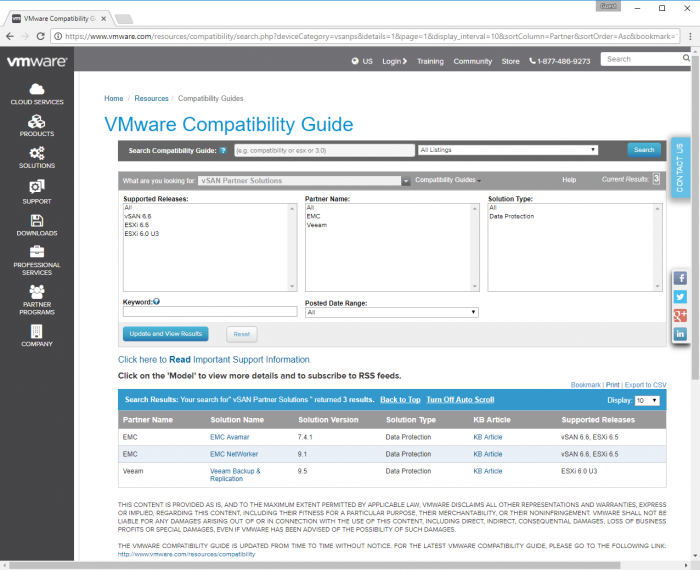The image size is (700, 570).
Task: Open the Store menu item
Action: (x=510, y=61)
